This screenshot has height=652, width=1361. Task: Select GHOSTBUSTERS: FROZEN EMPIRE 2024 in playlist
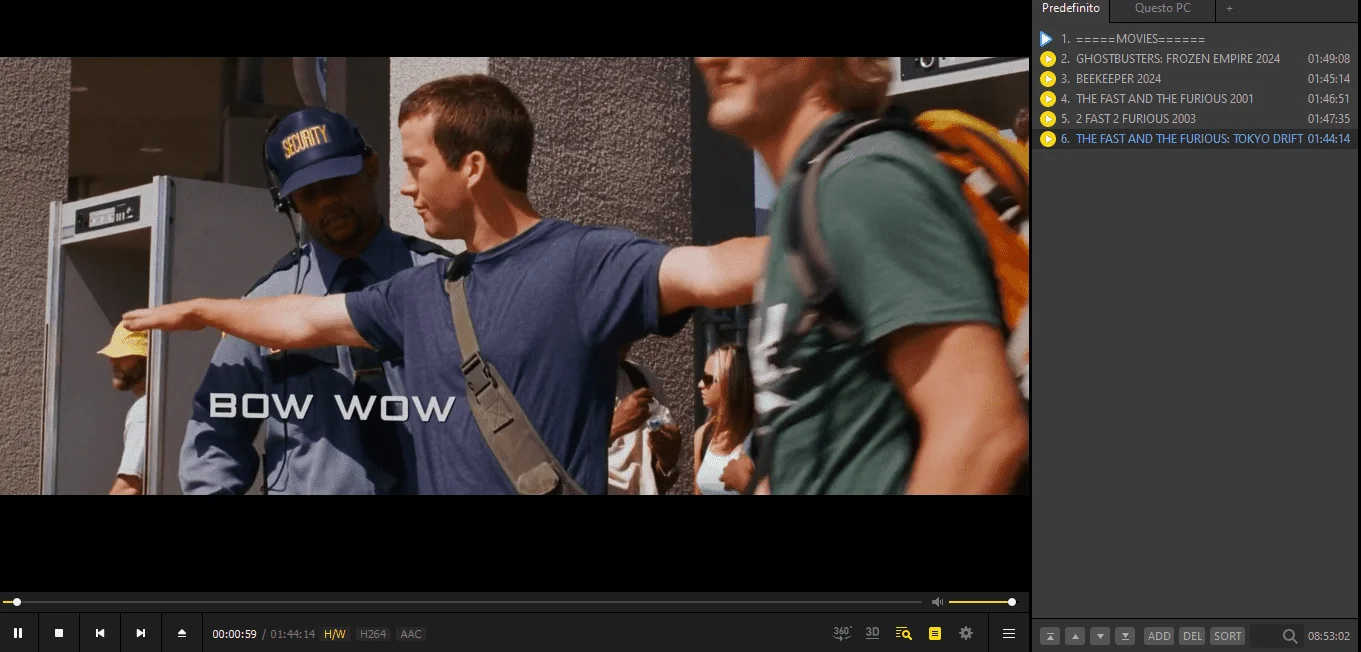click(x=1195, y=59)
